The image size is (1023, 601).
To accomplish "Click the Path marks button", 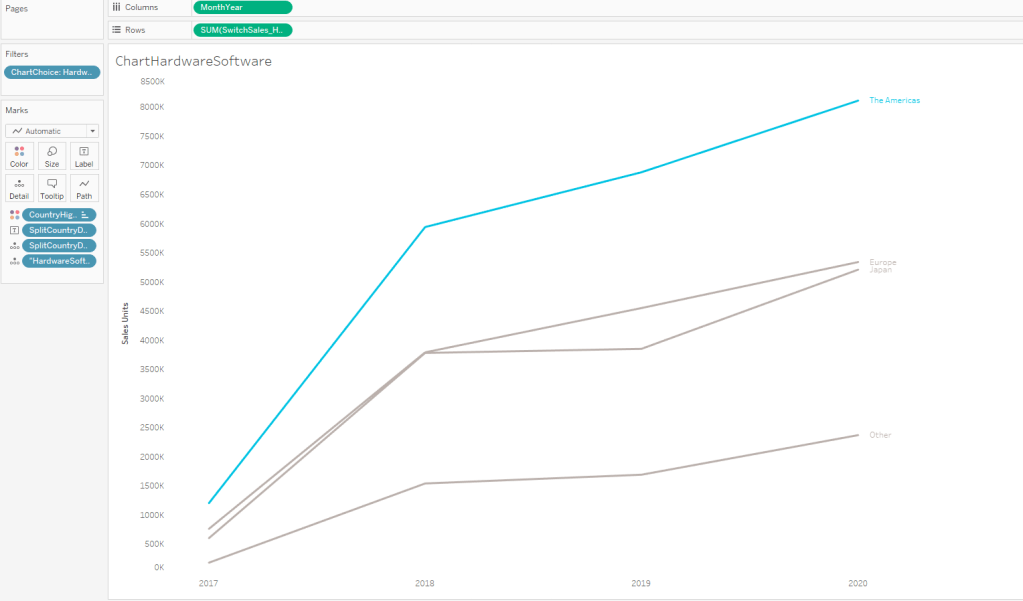I will pos(84,189).
